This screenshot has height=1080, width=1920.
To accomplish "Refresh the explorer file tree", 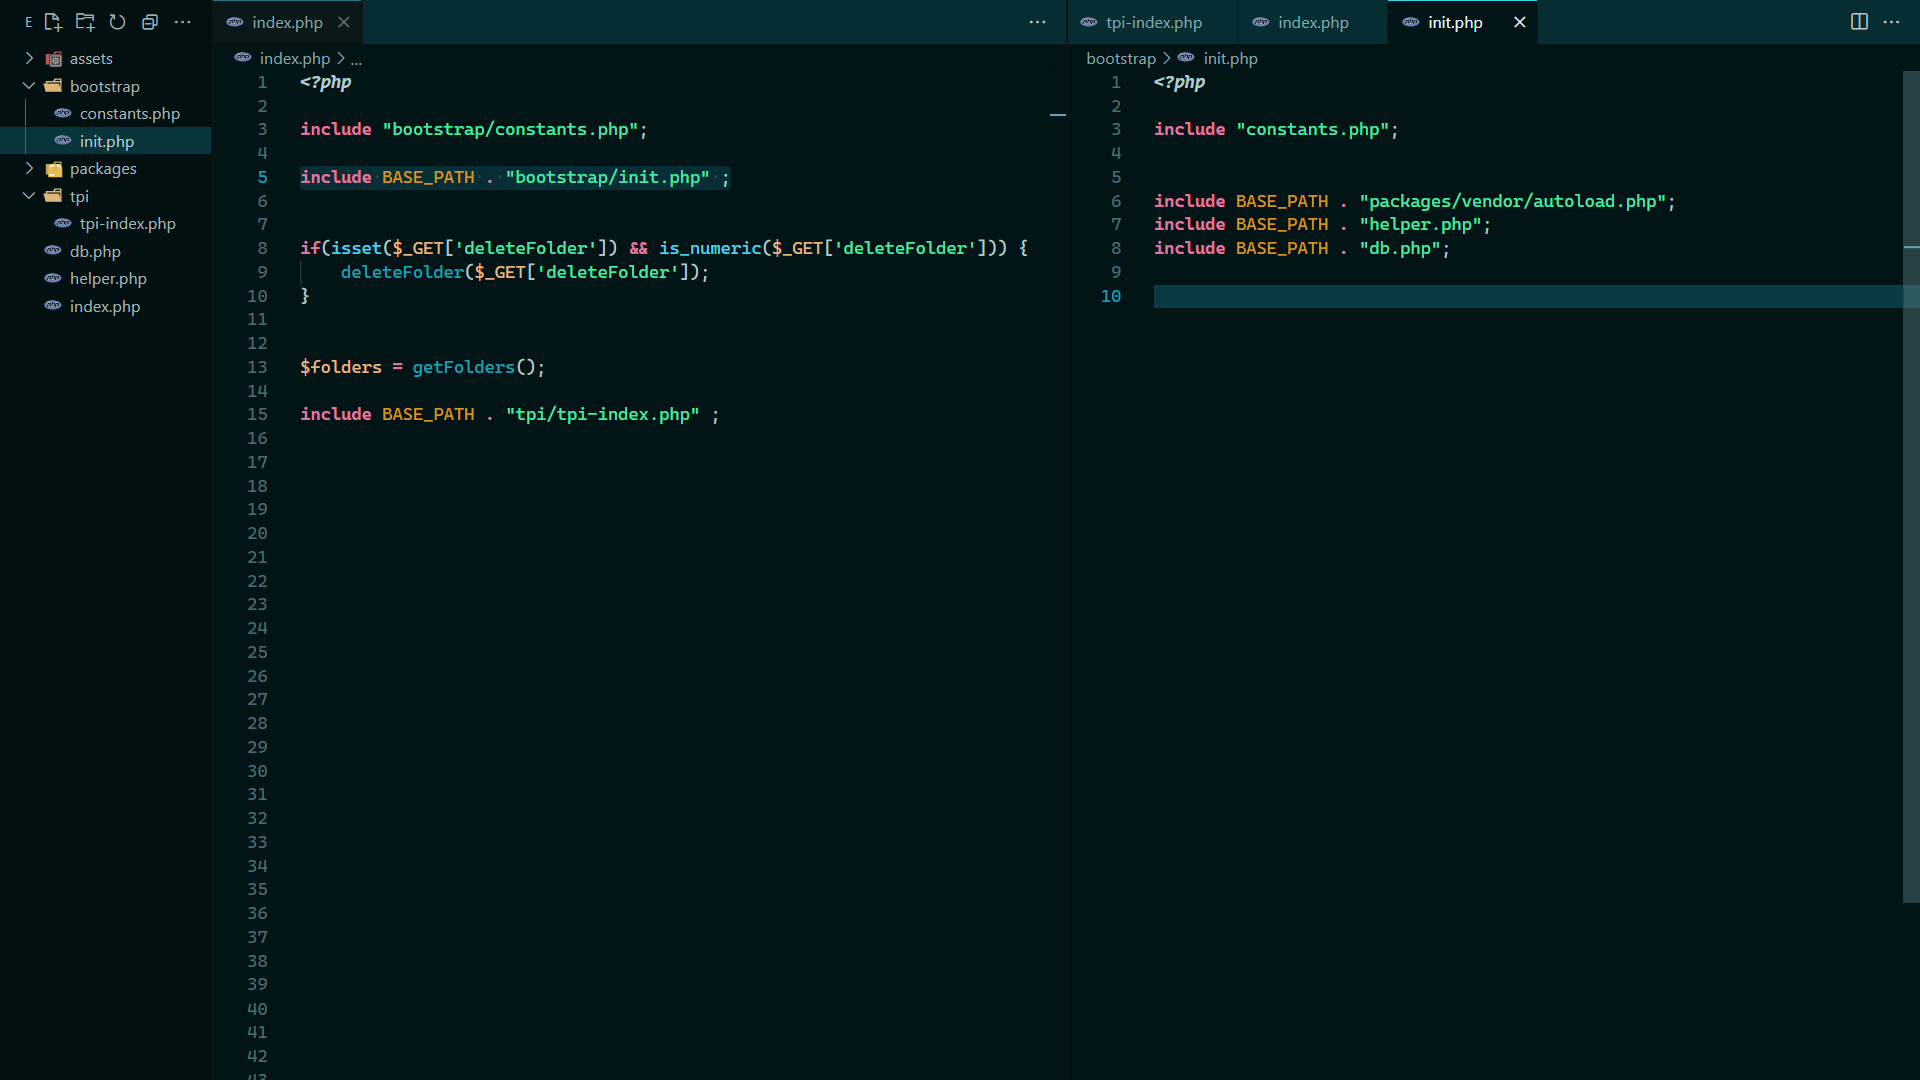I will coord(117,22).
